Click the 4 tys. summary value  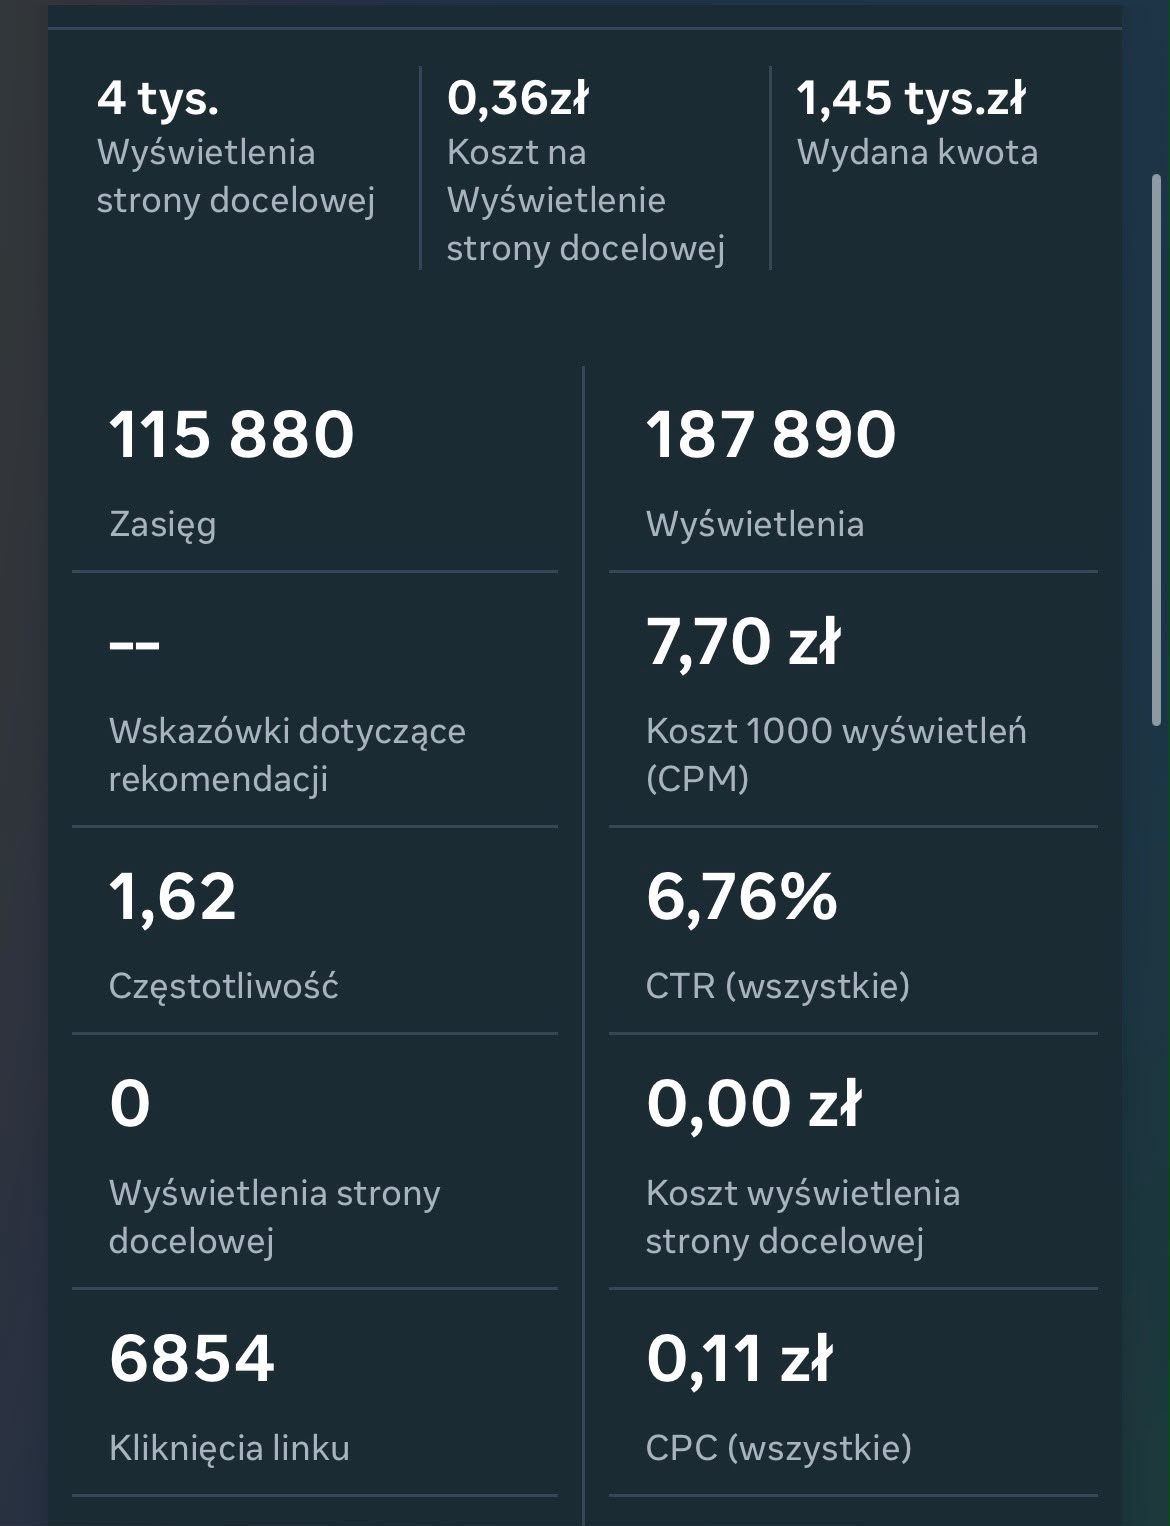158,98
